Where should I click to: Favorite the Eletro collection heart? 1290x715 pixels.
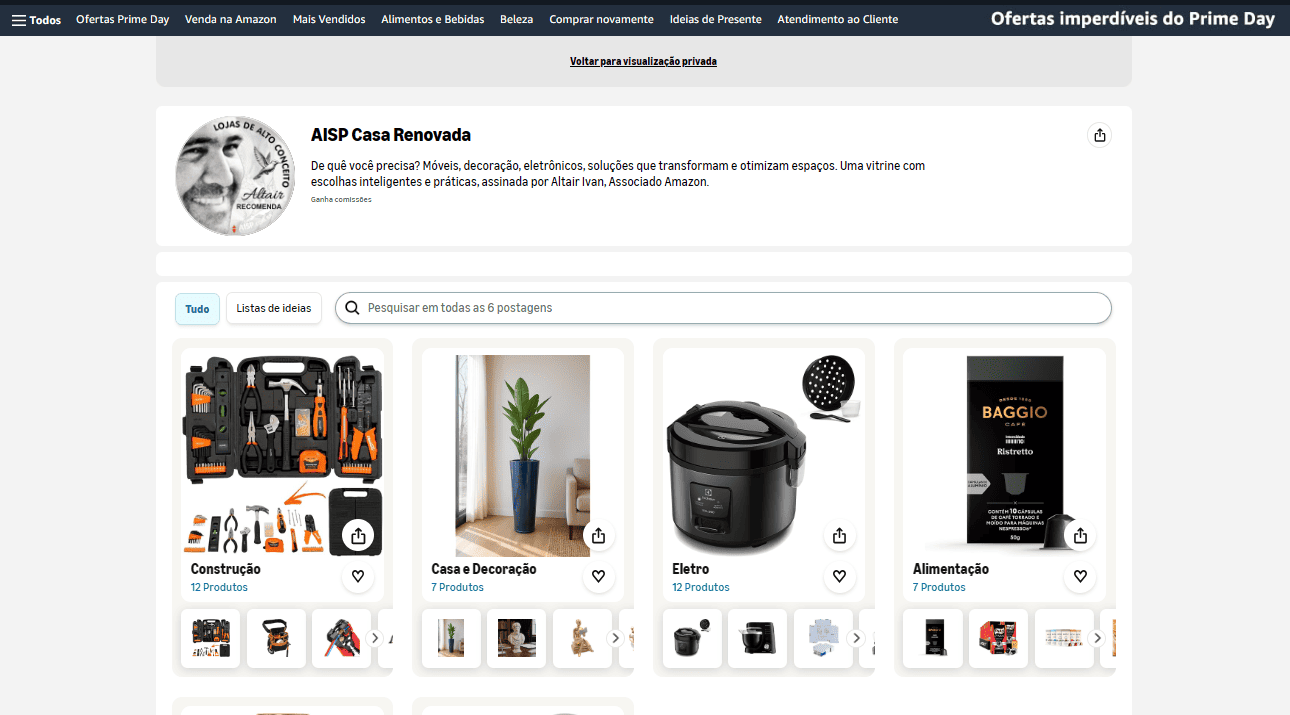[839, 576]
